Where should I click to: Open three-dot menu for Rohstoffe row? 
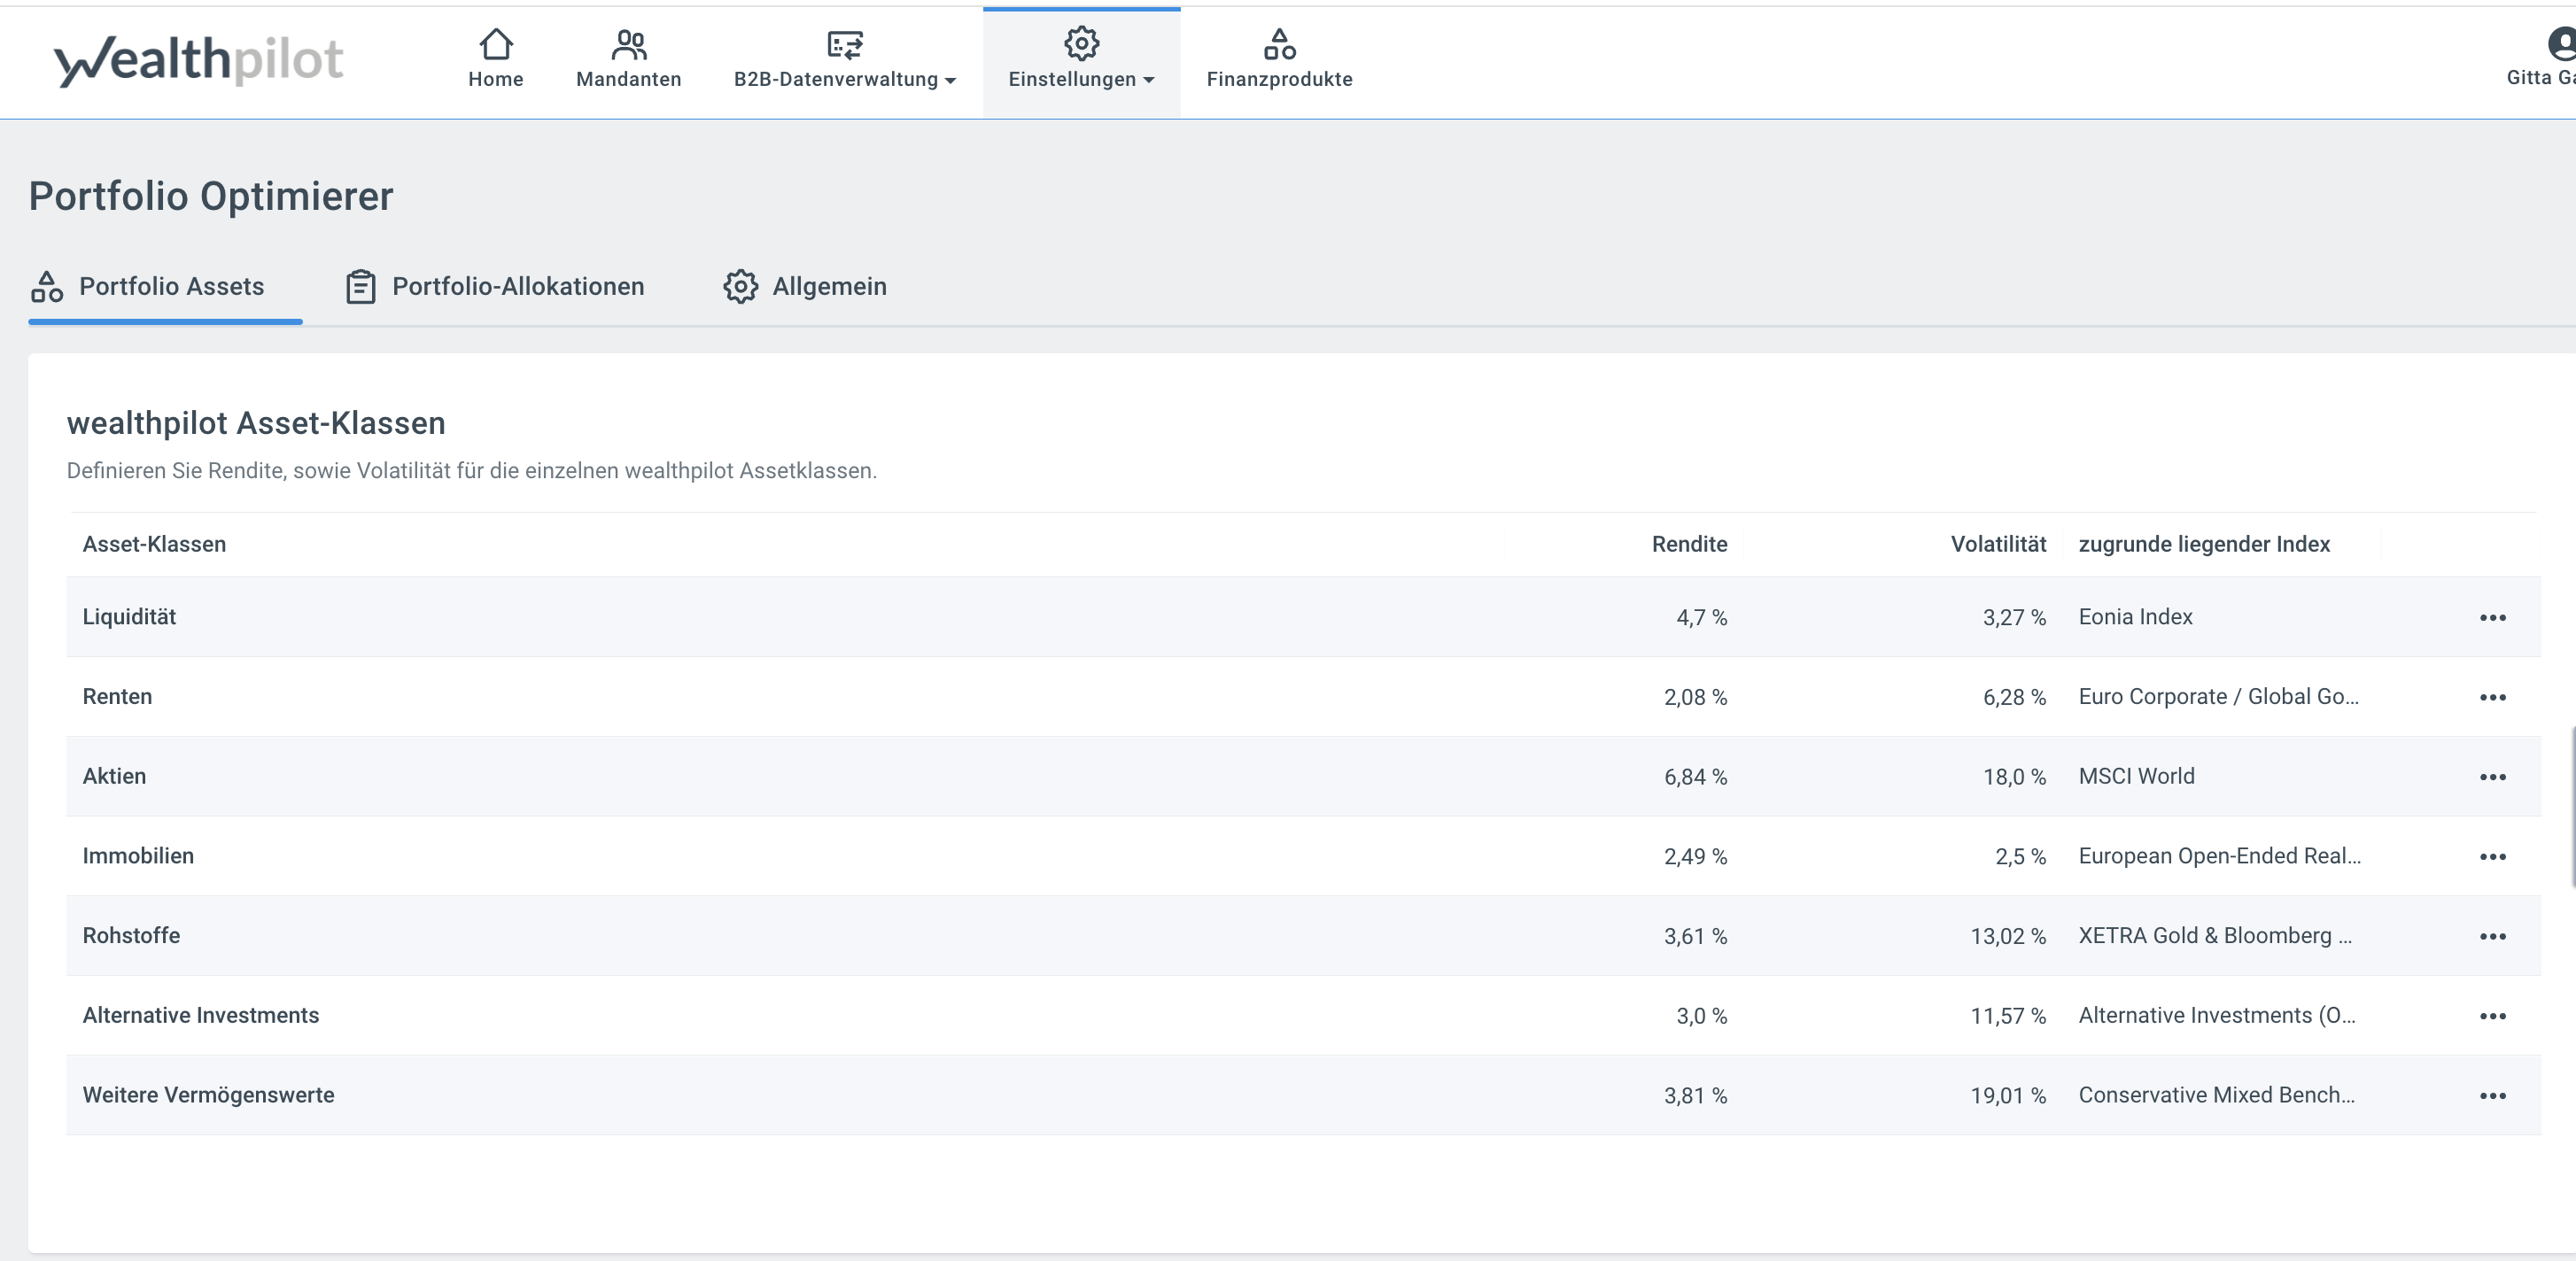[x=2492, y=936]
